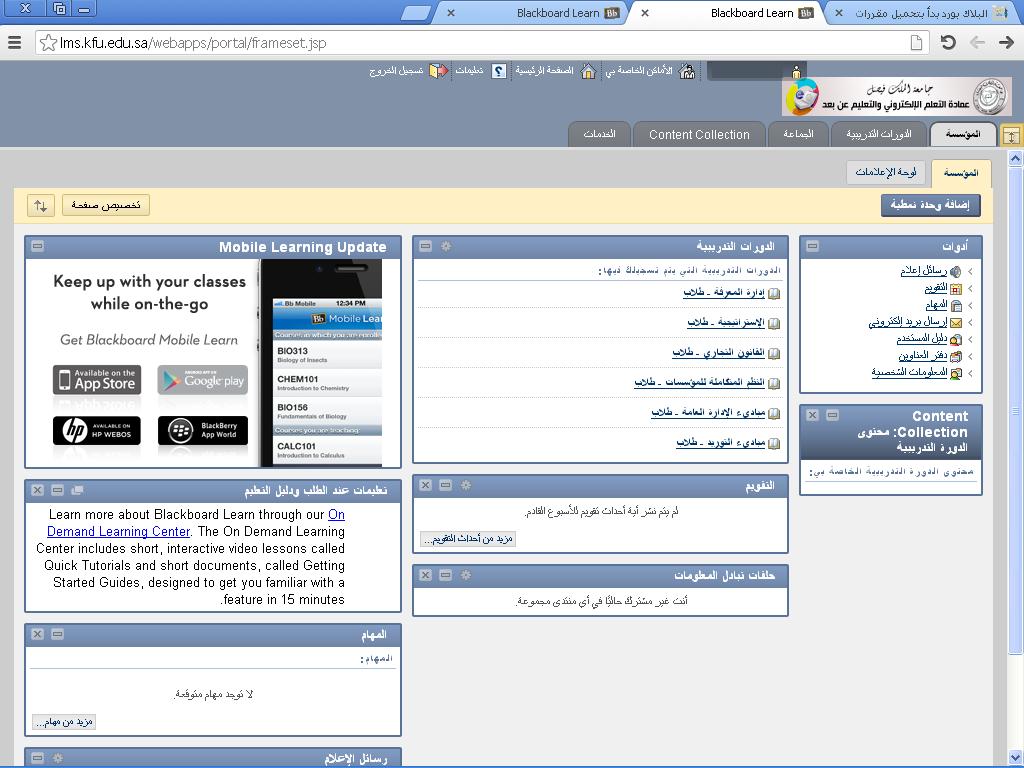Open the الخدمات main tab
The width and height of the screenshot is (1024, 768).
pos(599,134)
